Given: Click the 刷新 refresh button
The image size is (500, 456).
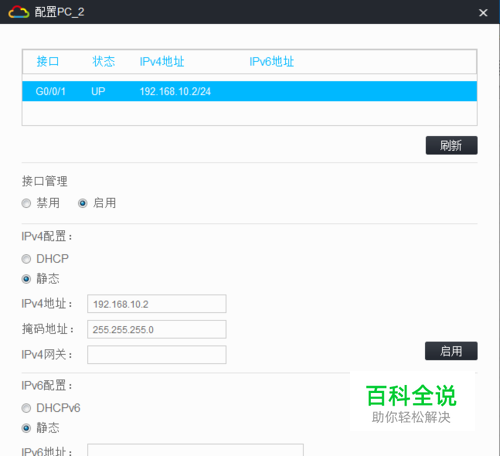Looking at the screenshot, I should tap(451, 145).
